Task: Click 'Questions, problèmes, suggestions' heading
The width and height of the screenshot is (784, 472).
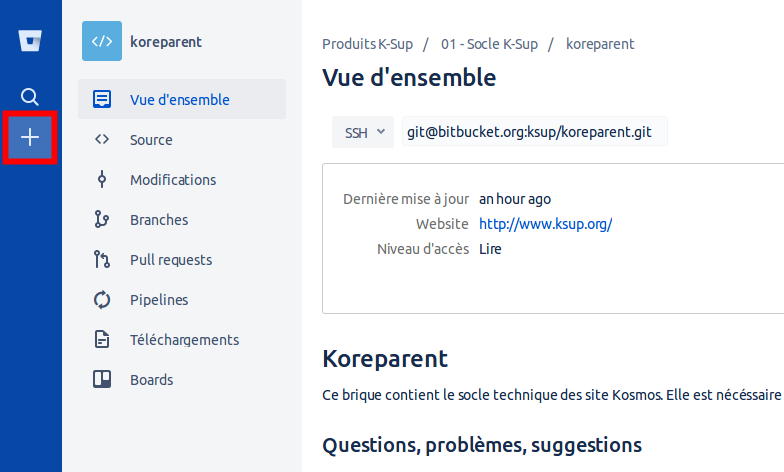Action: click(x=482, y=445)
